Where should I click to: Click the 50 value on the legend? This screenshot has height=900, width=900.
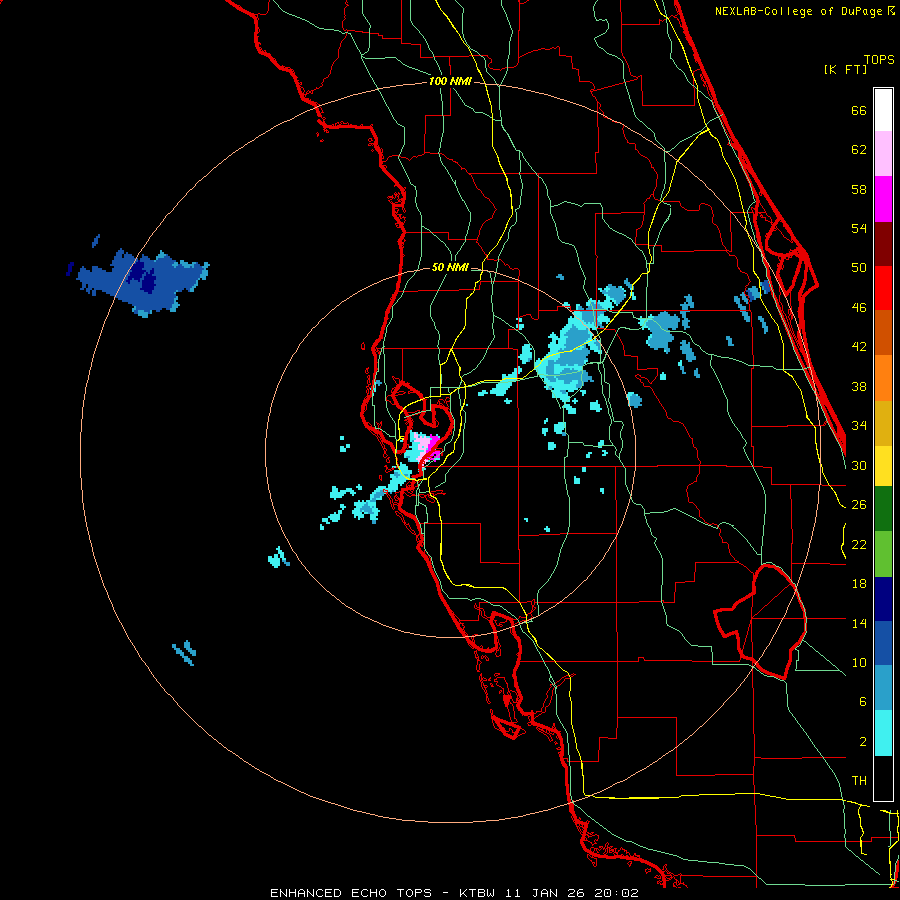click(859, 268)
